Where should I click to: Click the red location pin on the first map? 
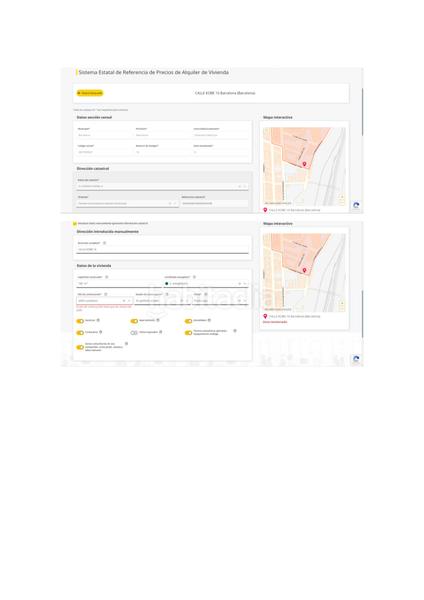[304, 164]
